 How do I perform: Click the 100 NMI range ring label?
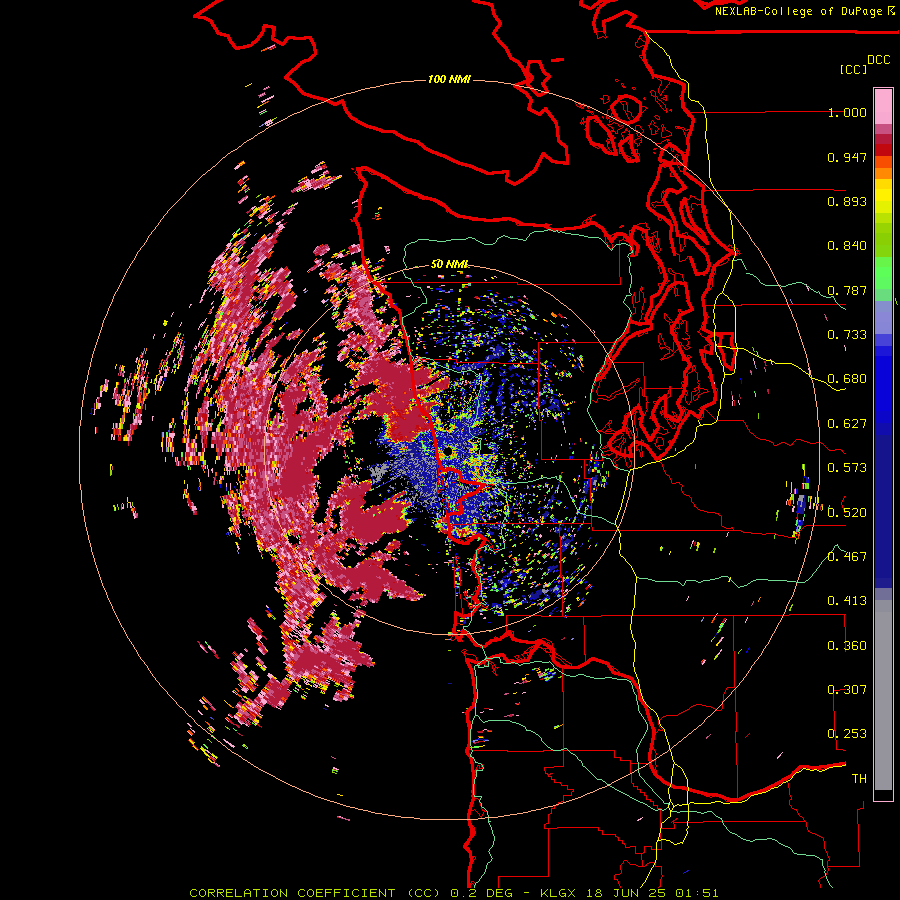(449, 79)
